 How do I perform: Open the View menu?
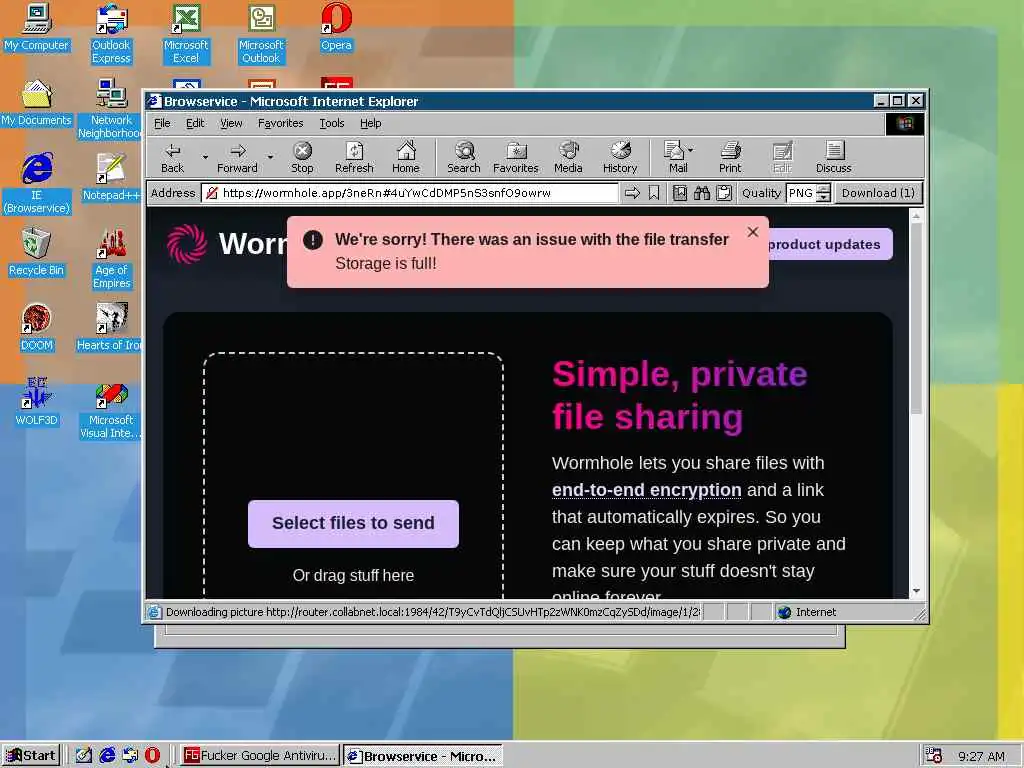231,123
